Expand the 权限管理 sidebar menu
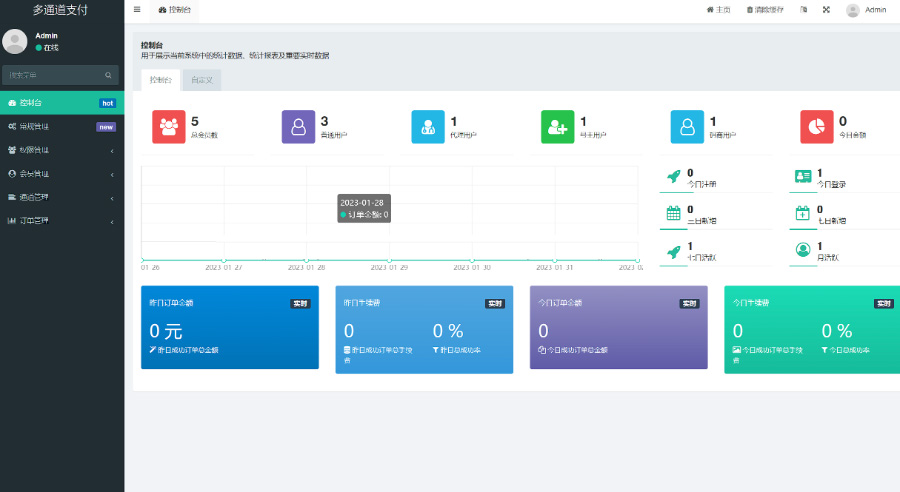The image size is (900, 492). point(60,150)
